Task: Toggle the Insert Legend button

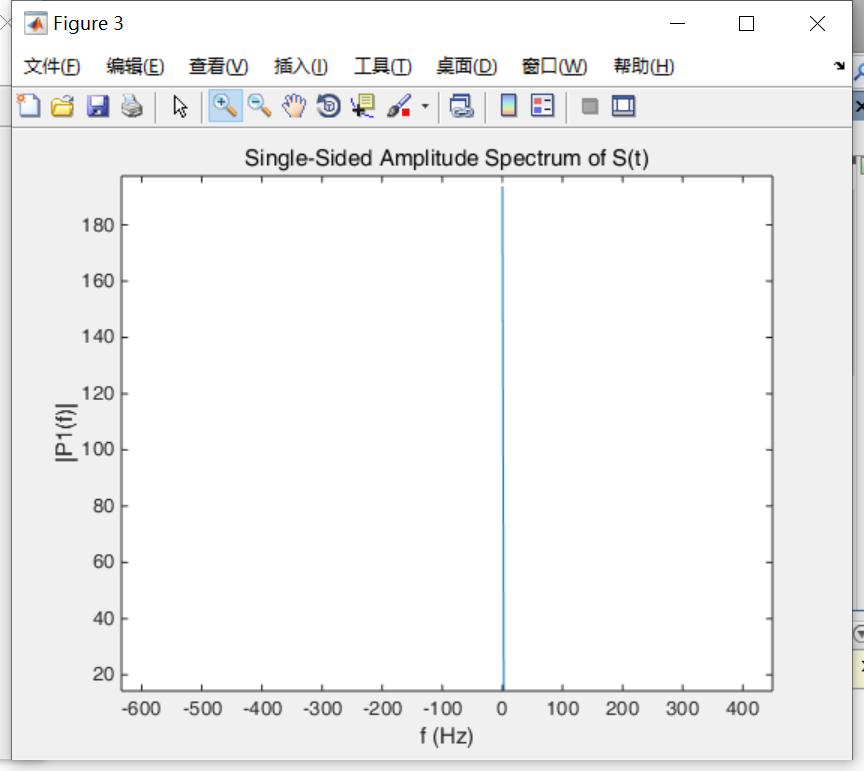Action: click(543, 106)
